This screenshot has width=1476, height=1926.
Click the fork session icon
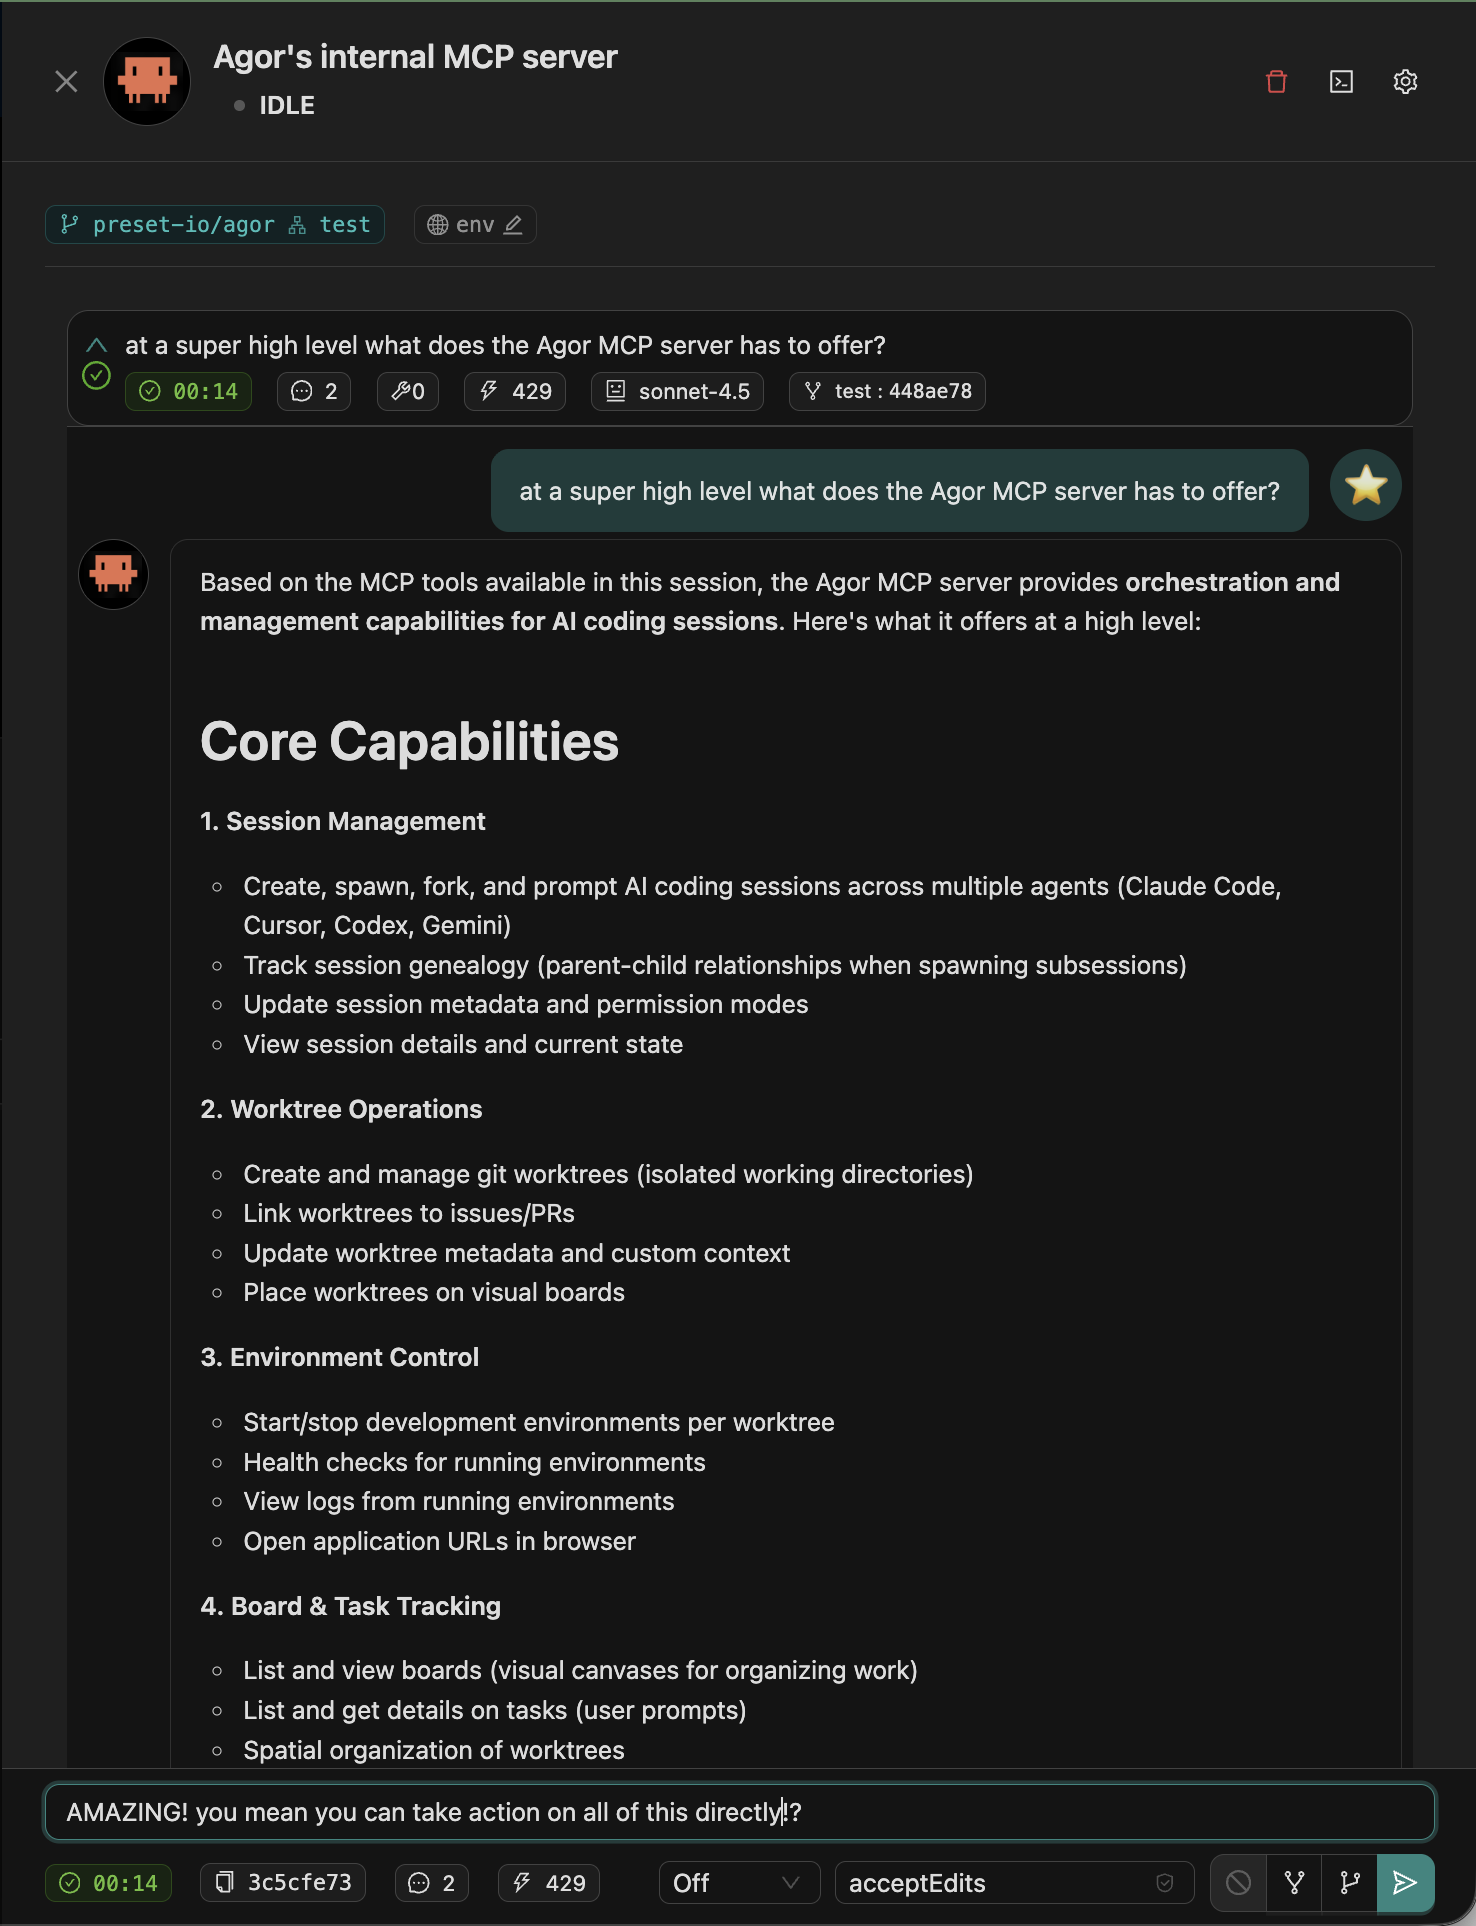coord(1294,1883)
